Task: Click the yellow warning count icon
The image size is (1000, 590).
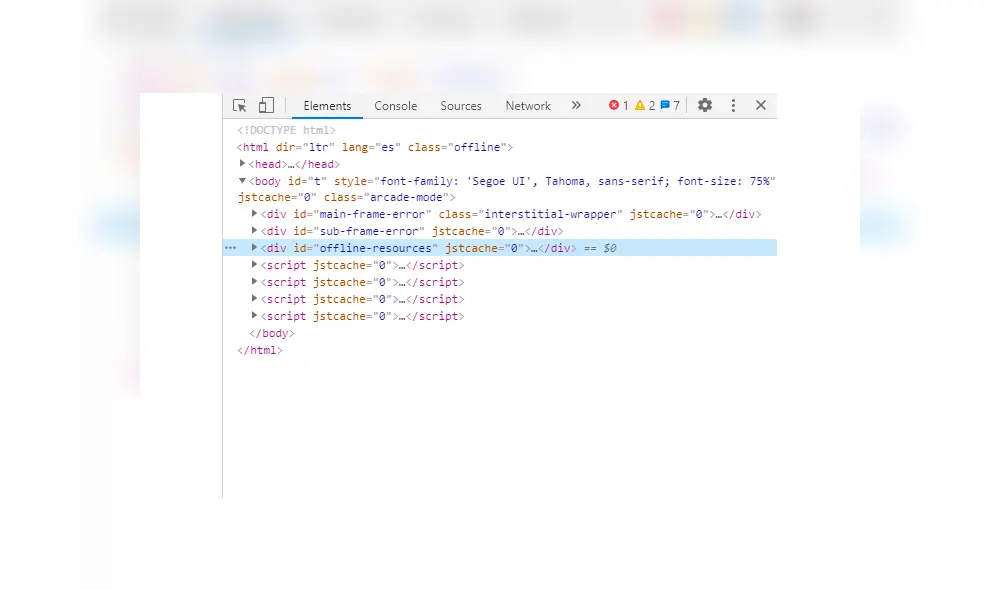Action: (640, 105)
